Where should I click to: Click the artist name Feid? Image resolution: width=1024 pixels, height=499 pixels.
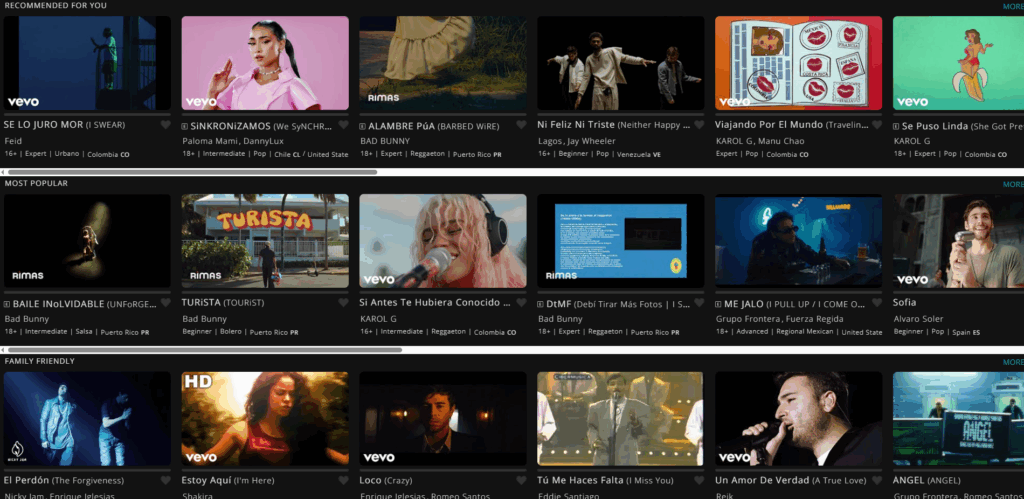[x=13, y=140]
